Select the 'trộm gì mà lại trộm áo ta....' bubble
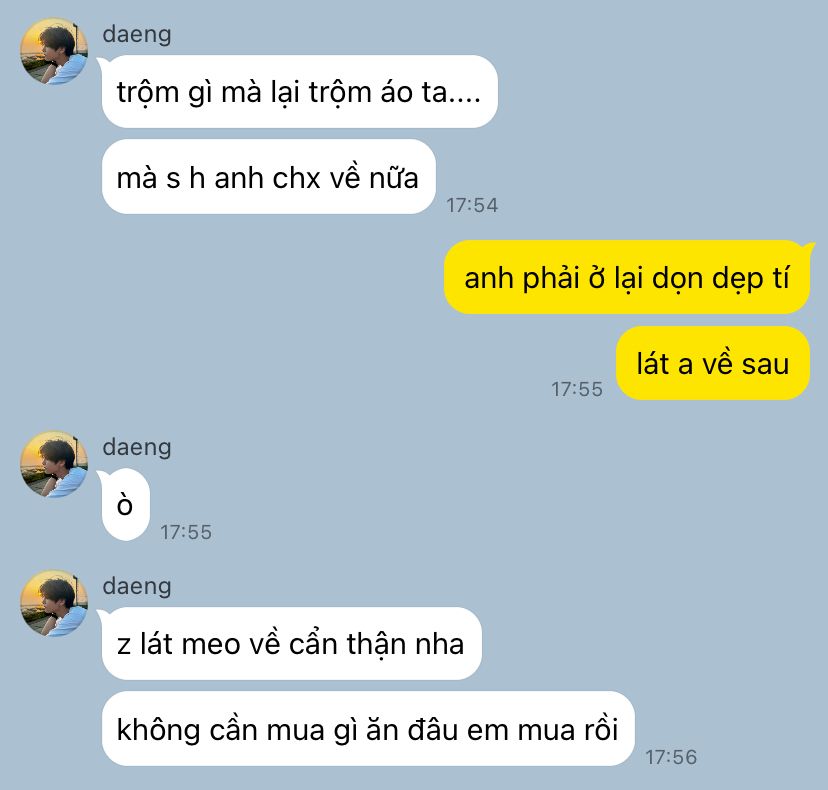This screenshot has height=790, width=828. (x=299, y=91)
